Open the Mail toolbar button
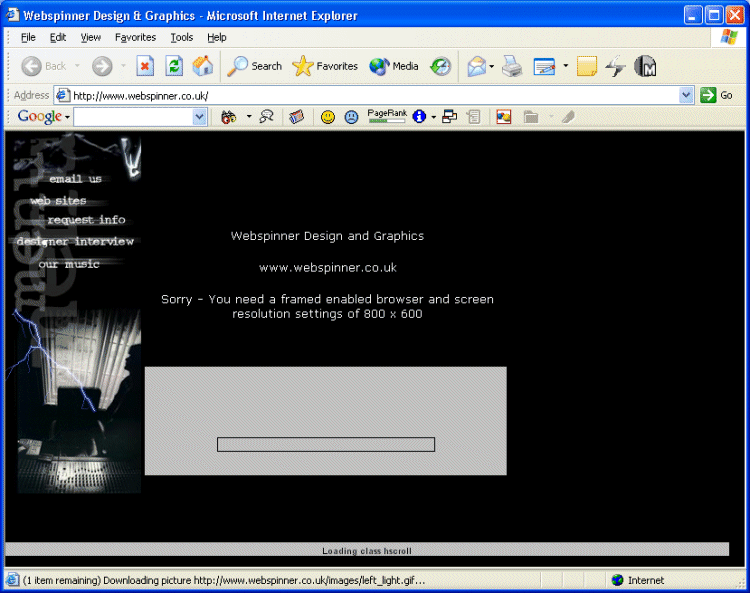The image size is (750, 593). pos(477,66)
